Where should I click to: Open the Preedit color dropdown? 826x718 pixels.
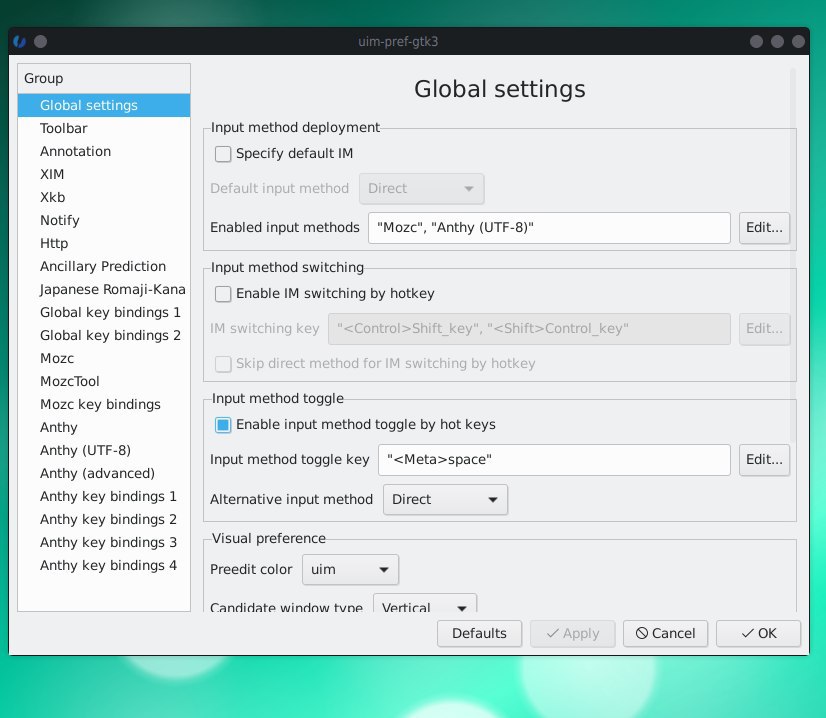(350, 569)
